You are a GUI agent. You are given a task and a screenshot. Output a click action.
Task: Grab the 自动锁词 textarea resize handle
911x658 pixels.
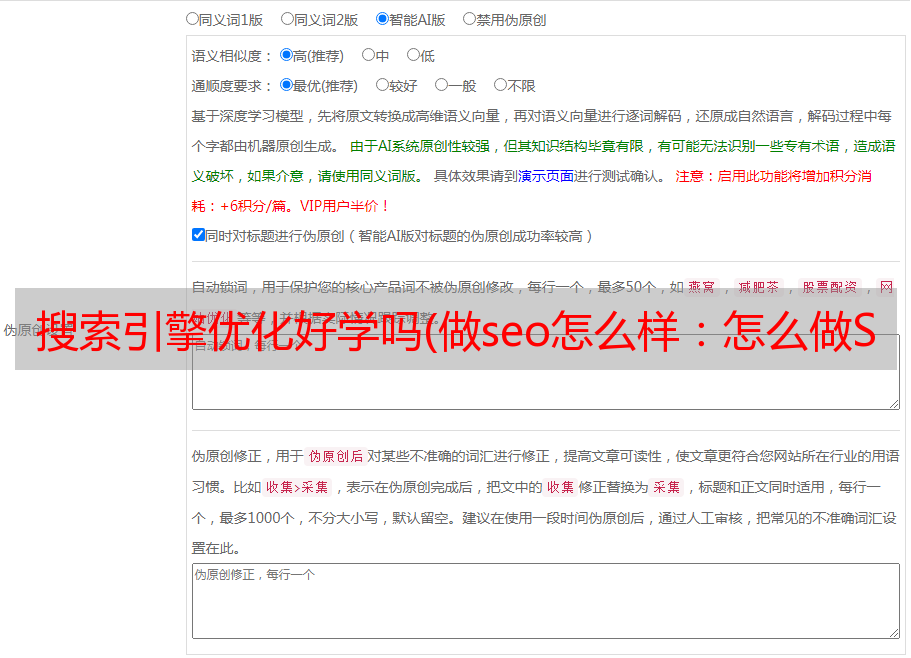(x=894, y=404)
